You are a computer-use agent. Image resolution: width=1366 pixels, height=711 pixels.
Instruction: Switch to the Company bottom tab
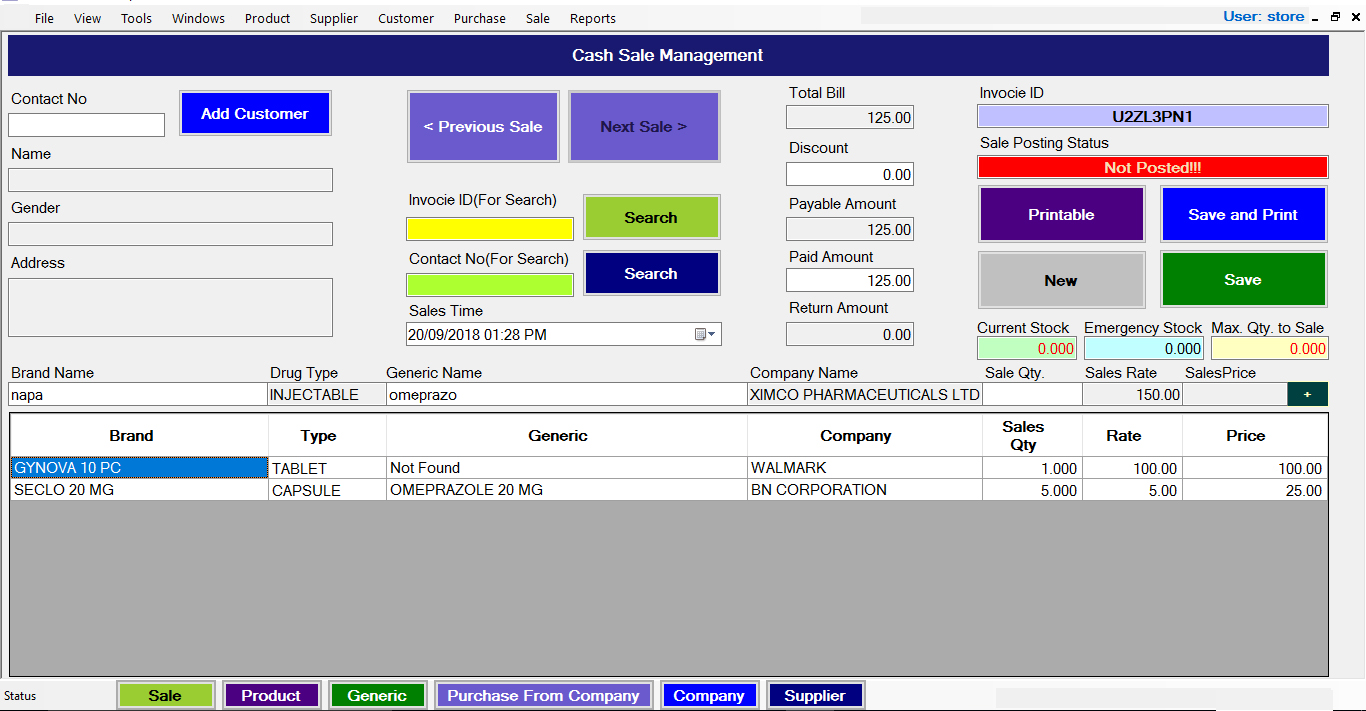[709, 695]
